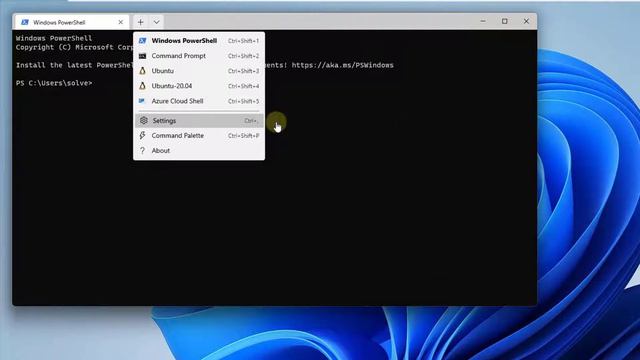Start the Ubuntu profile
Screen dimensions: 640x360
click(x=199, y=71)
